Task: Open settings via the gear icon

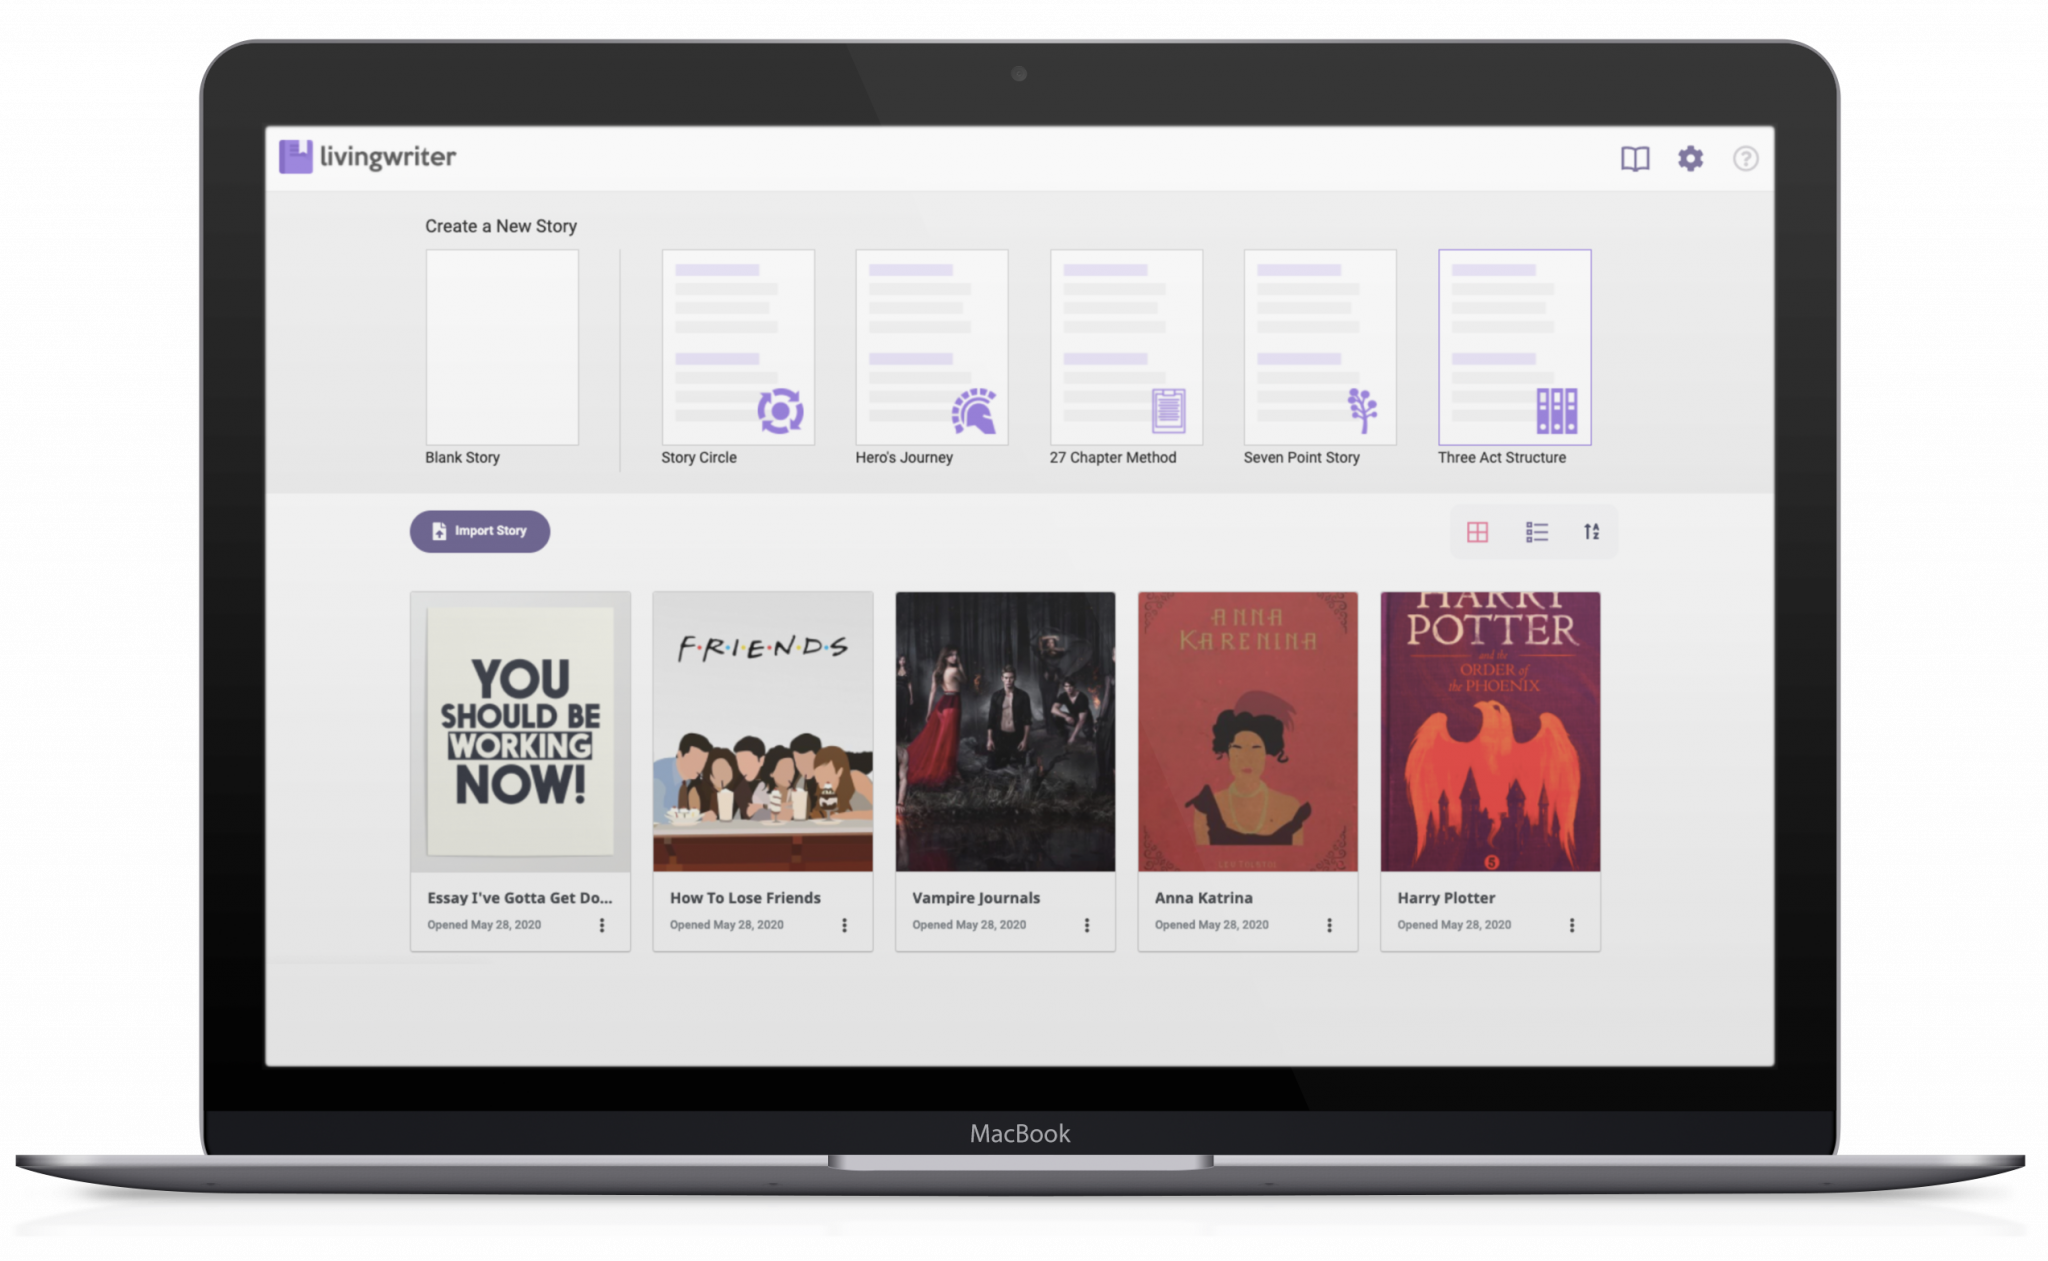Action: pos(1691,157)
